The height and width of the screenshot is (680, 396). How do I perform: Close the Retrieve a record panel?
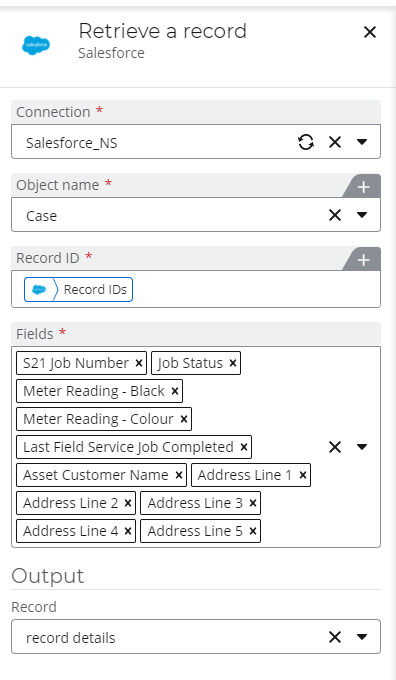click(370, 32)
